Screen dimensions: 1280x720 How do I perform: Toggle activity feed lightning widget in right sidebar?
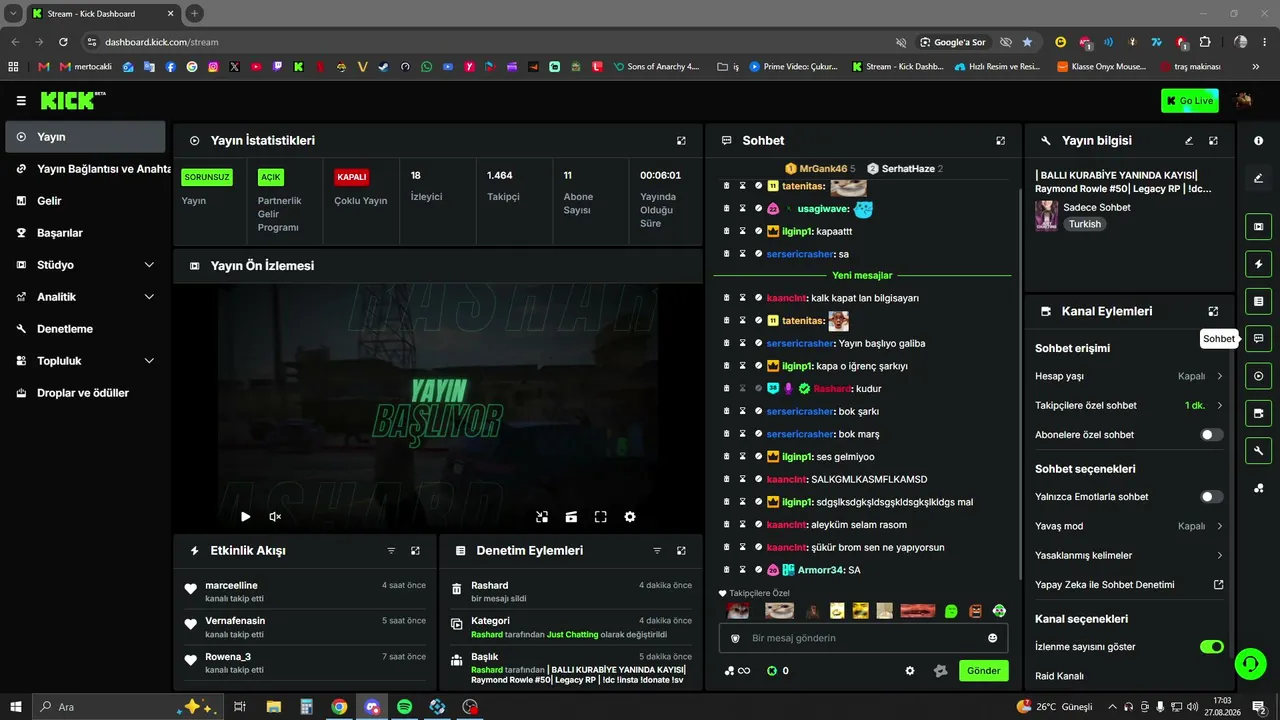tap(1258, 264)
